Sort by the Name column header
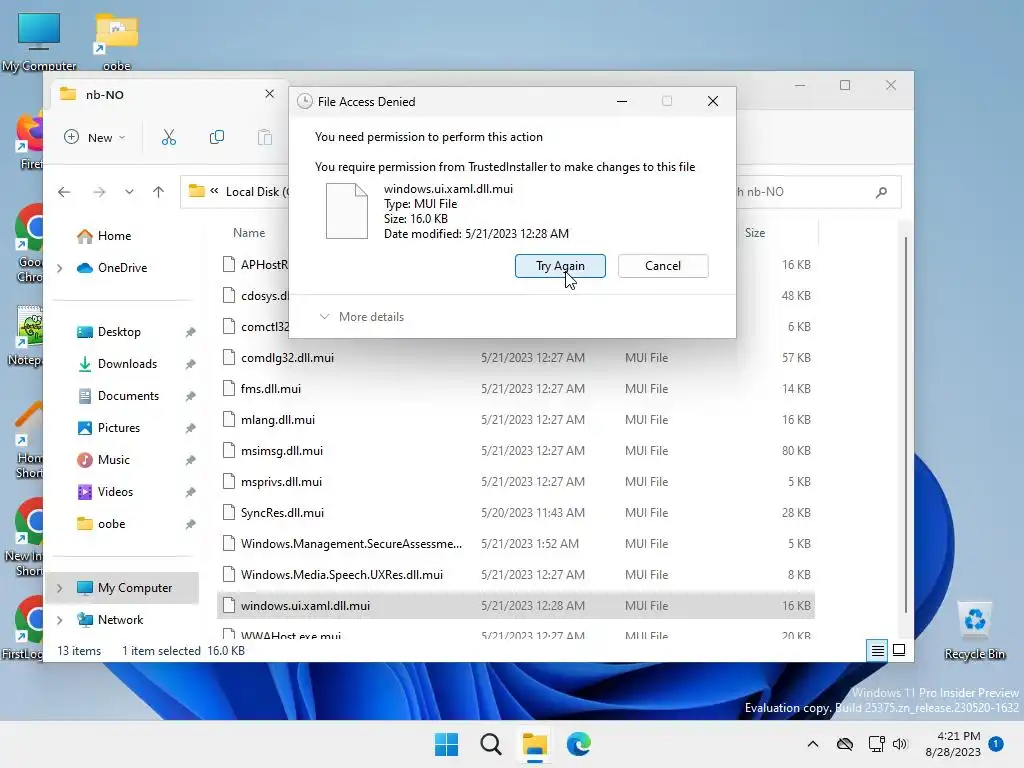Image resolution: width=1024 pixels, height=768 pixels. click(x=249, y=232)
